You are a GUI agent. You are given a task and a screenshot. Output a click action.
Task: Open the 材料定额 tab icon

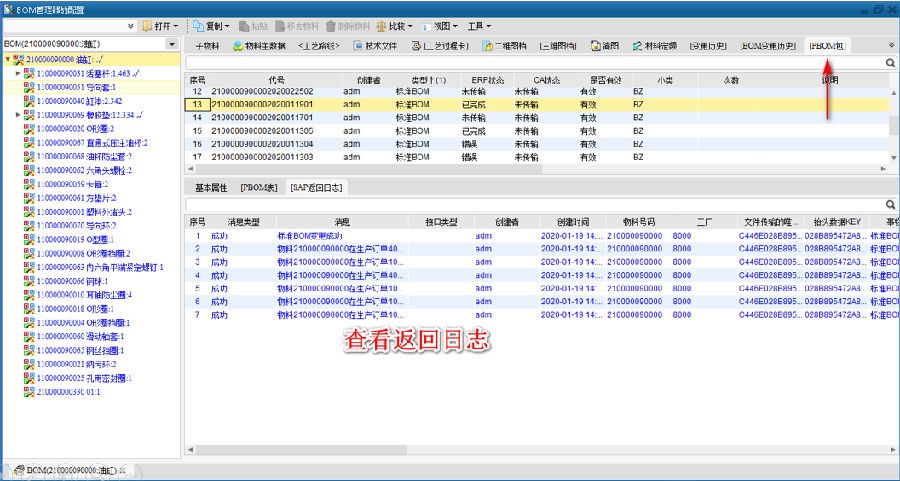click(x=636, y=46)
